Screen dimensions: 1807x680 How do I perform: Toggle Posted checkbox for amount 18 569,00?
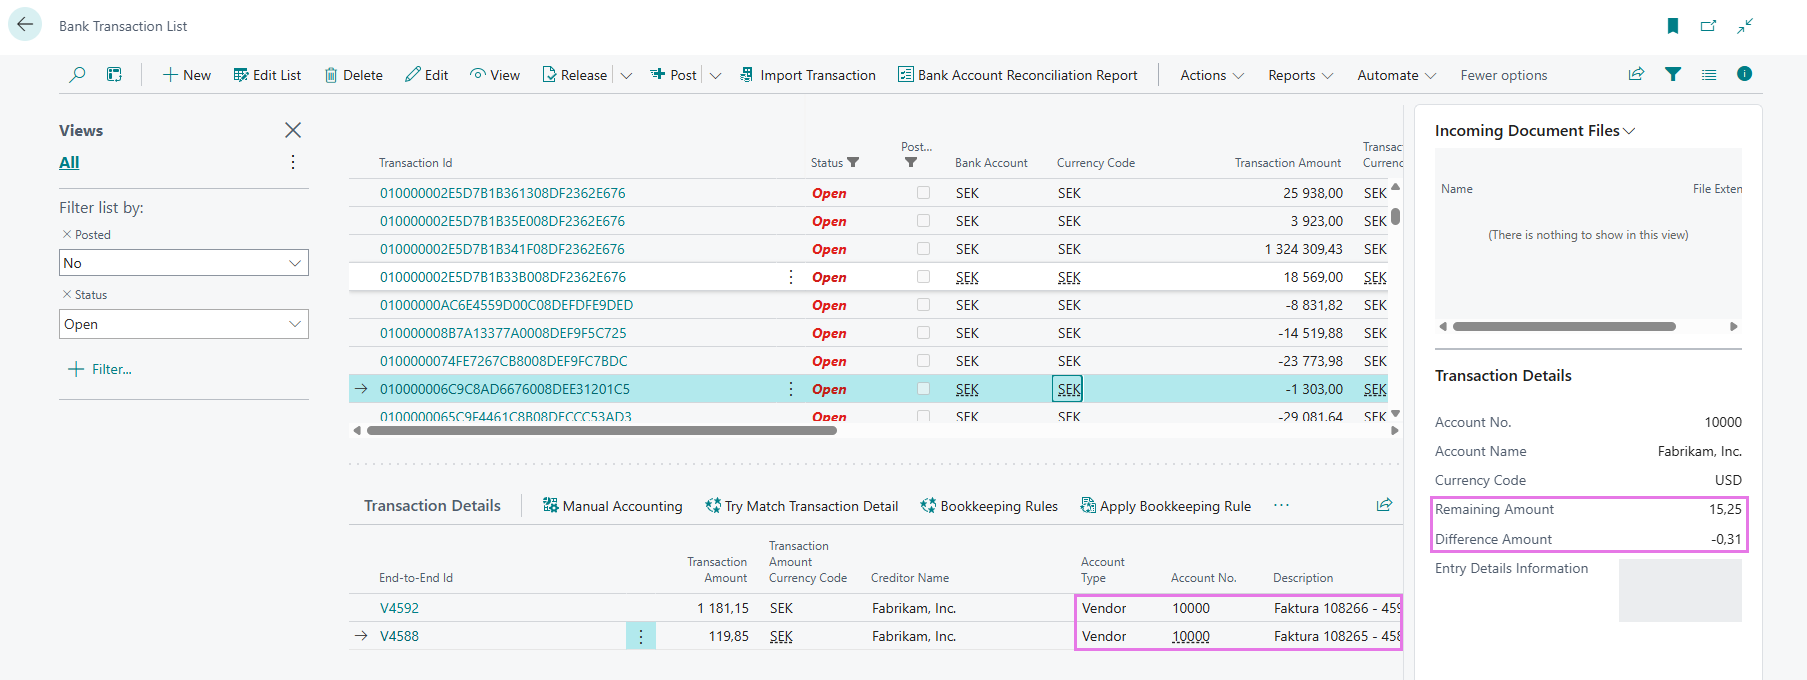[923, 277]
